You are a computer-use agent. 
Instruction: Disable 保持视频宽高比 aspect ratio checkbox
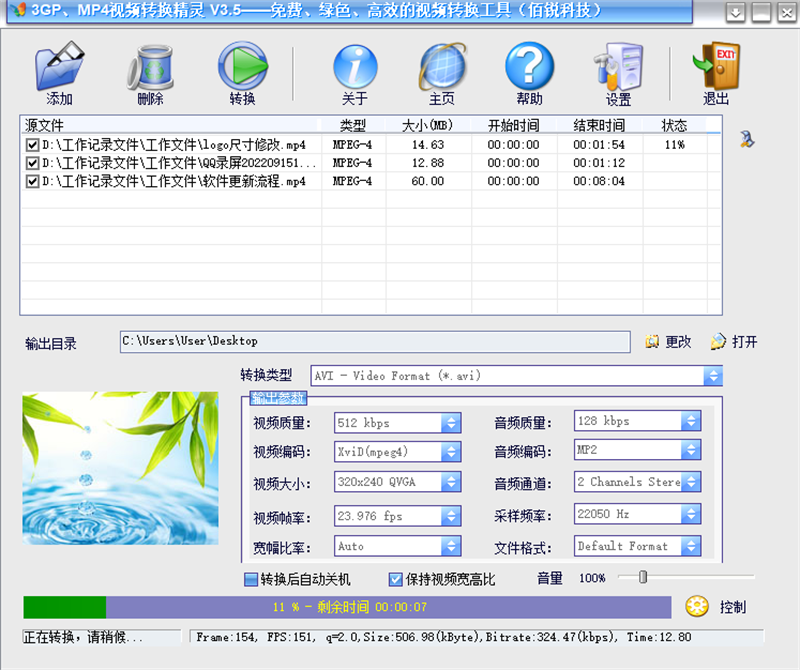point(396,579)
